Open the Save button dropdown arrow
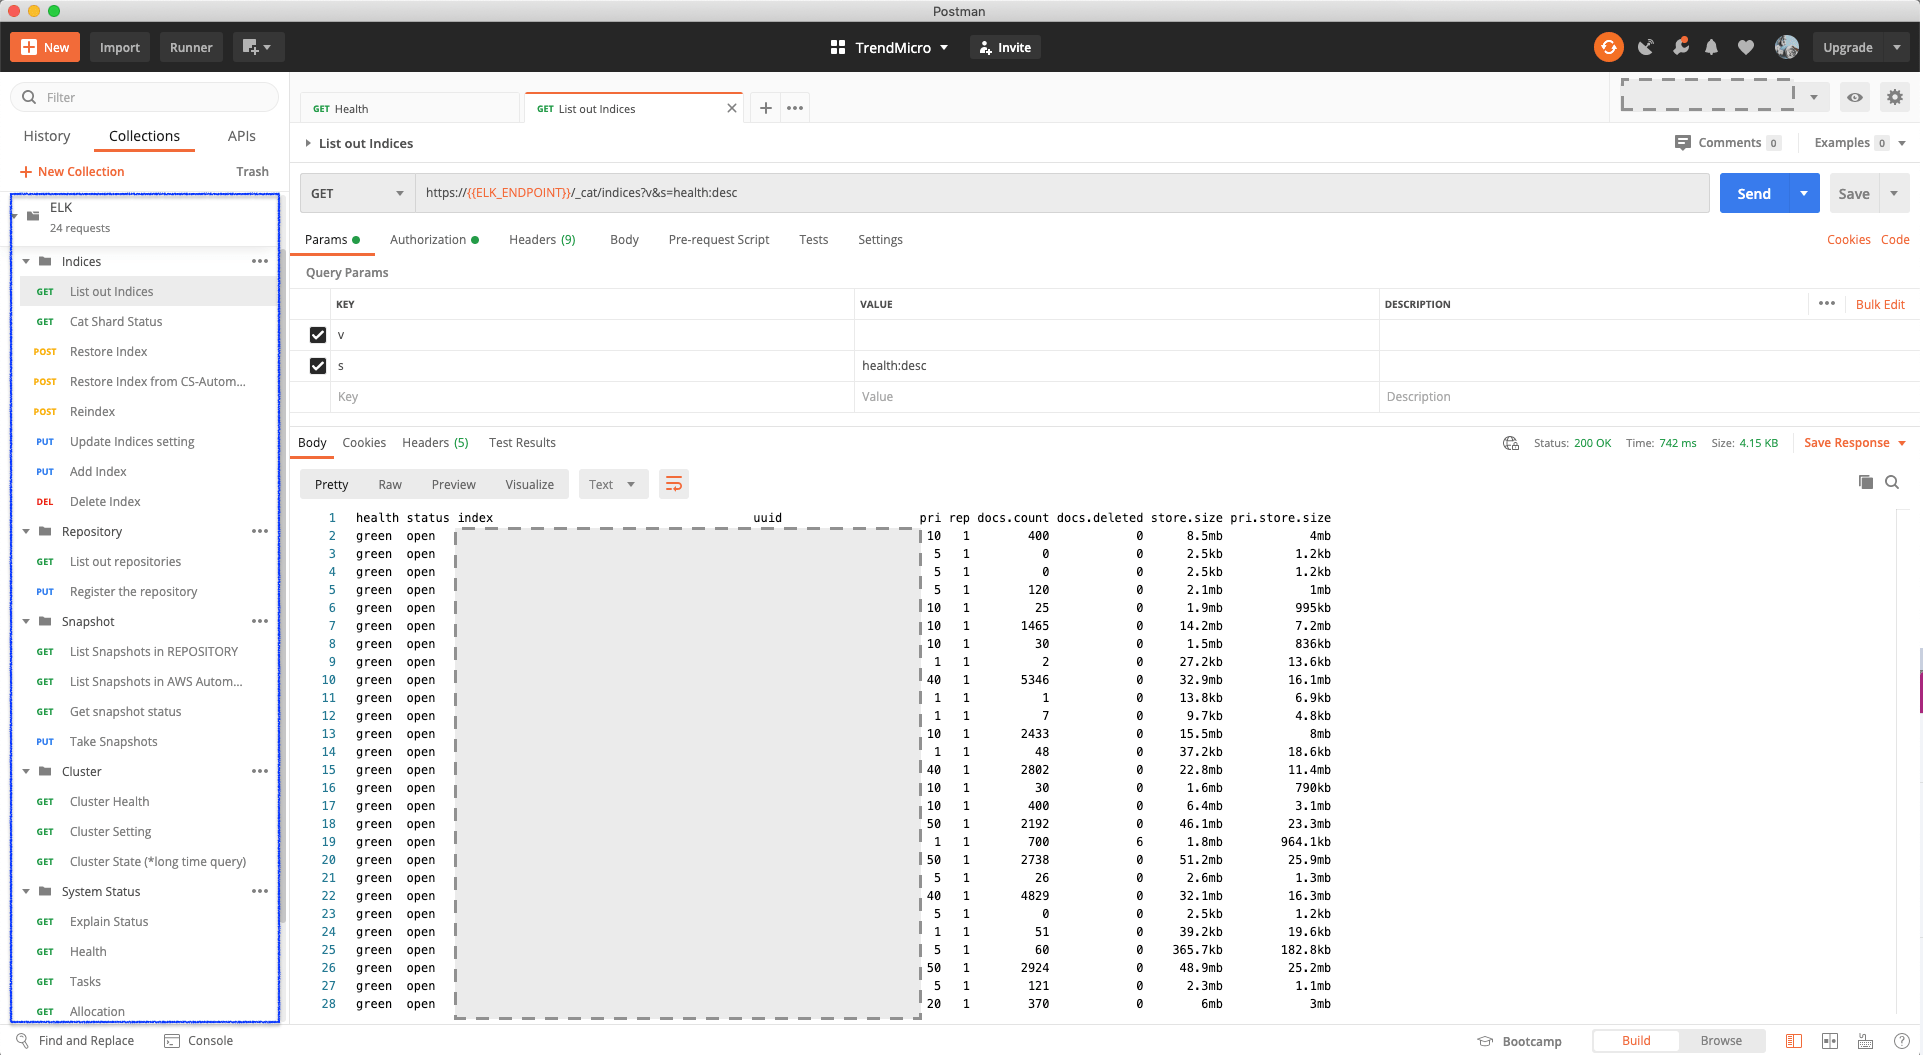The width and height of the screenshot is (1923, 1055). tap(1894, 193)
